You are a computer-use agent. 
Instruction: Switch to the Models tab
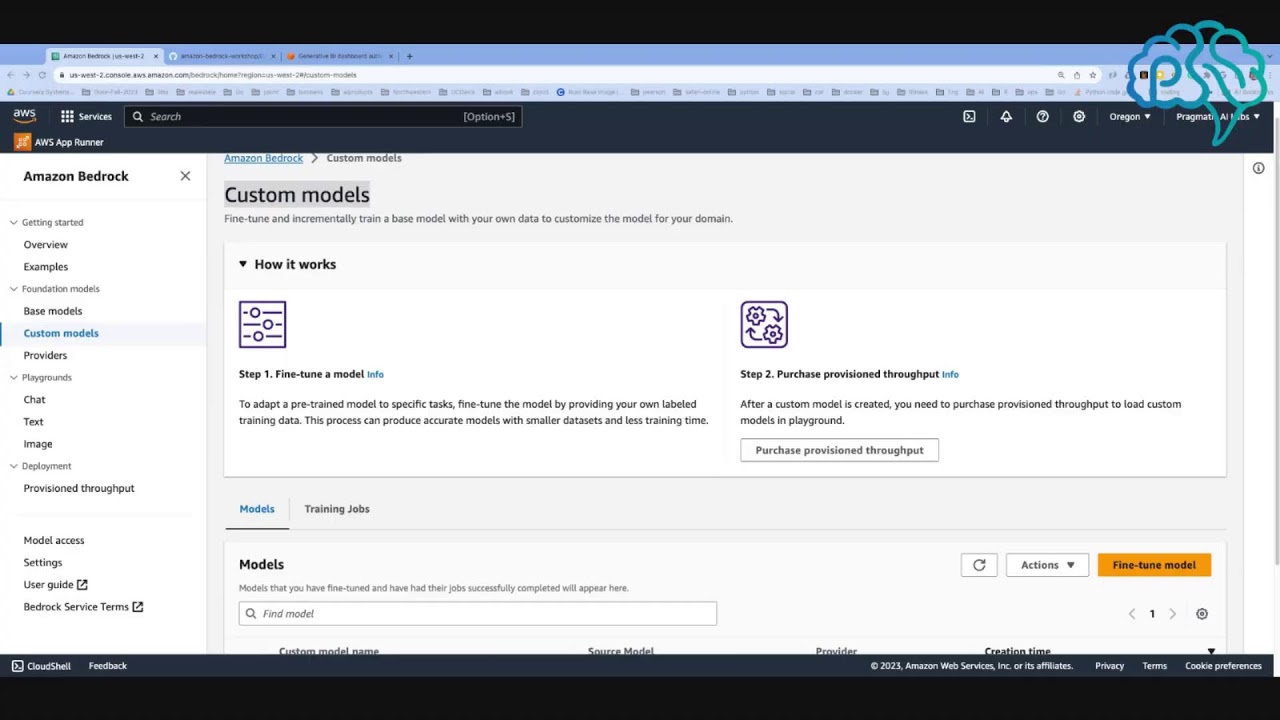click(x=257, y=509)
